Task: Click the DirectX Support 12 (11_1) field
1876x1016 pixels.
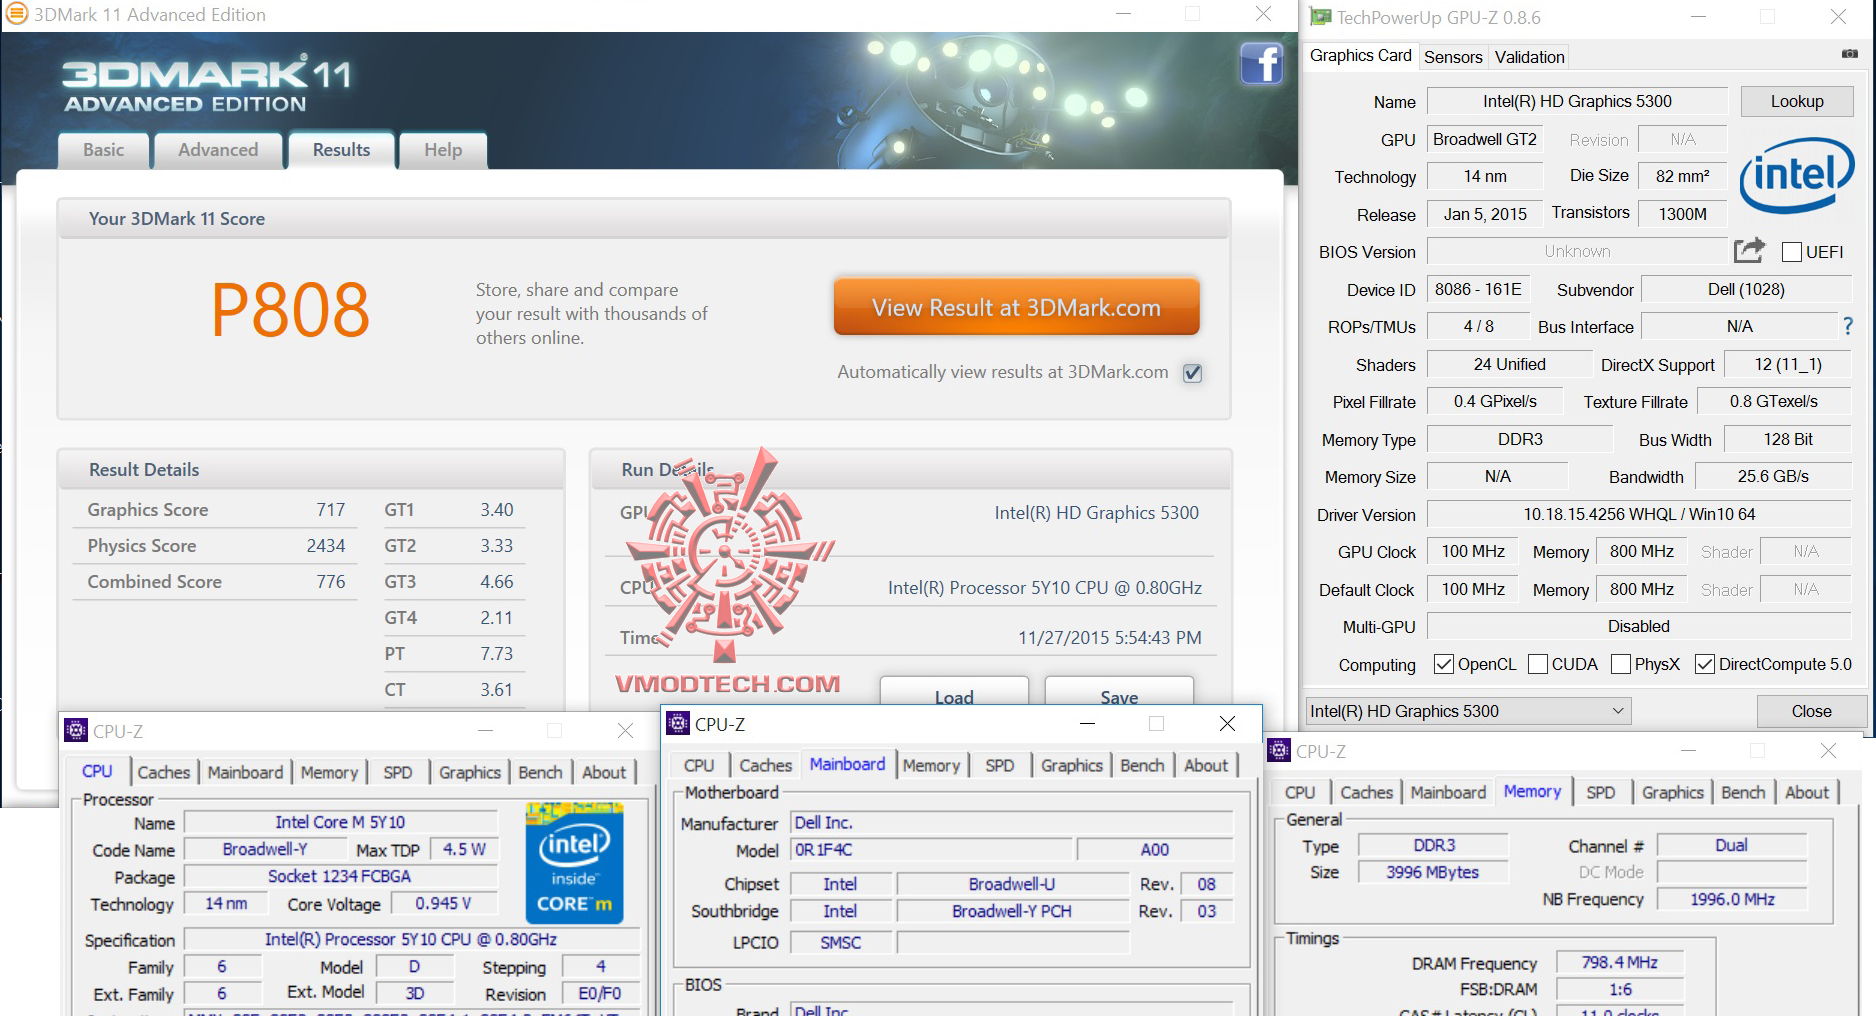Action: [1788, 364]
